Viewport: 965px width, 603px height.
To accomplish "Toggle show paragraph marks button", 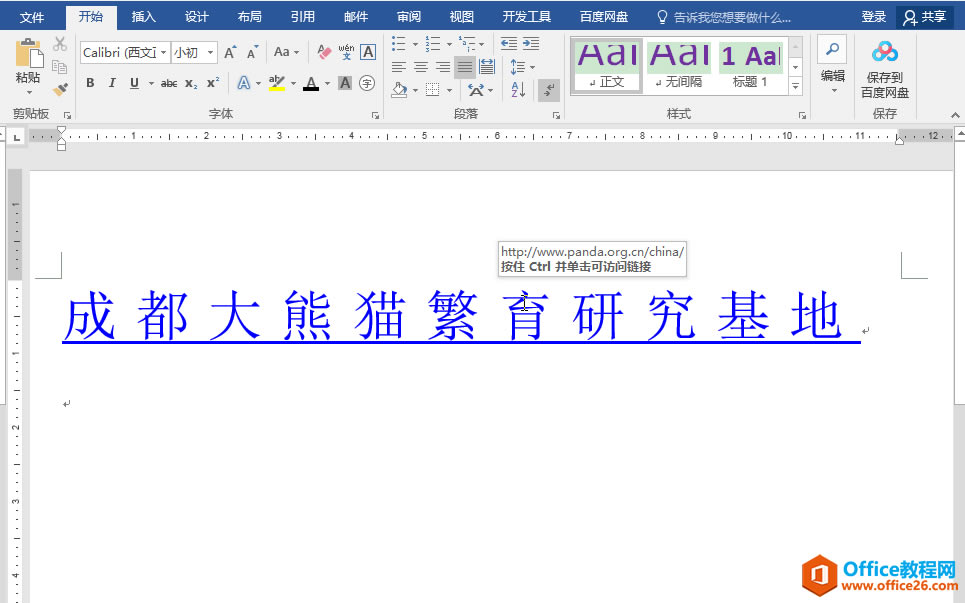I will coord(548,90).
